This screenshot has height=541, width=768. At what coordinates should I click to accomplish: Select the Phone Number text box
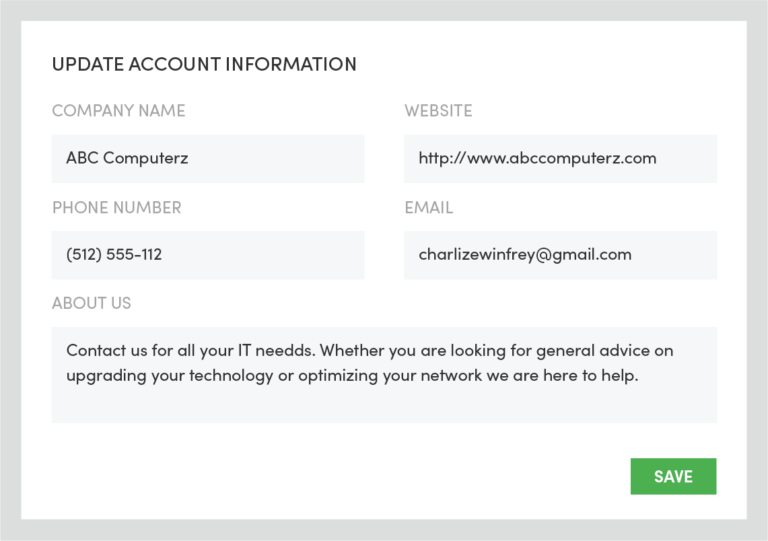coord(208,255)
